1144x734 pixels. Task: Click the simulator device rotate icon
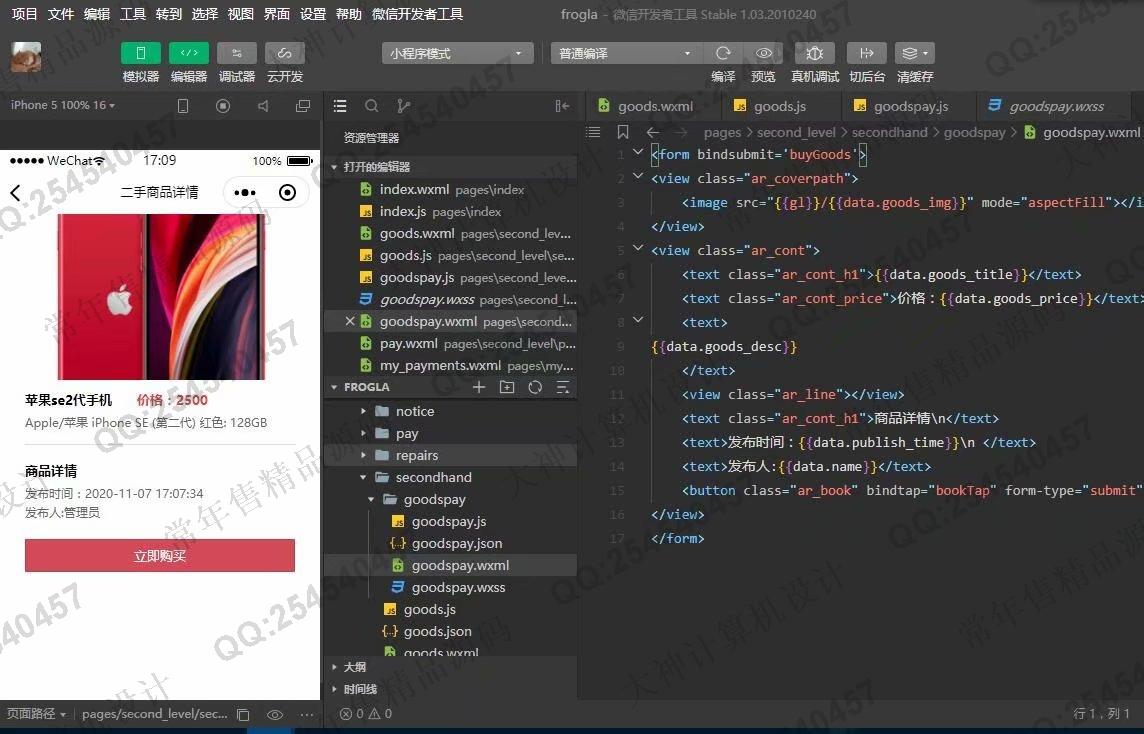183,107
